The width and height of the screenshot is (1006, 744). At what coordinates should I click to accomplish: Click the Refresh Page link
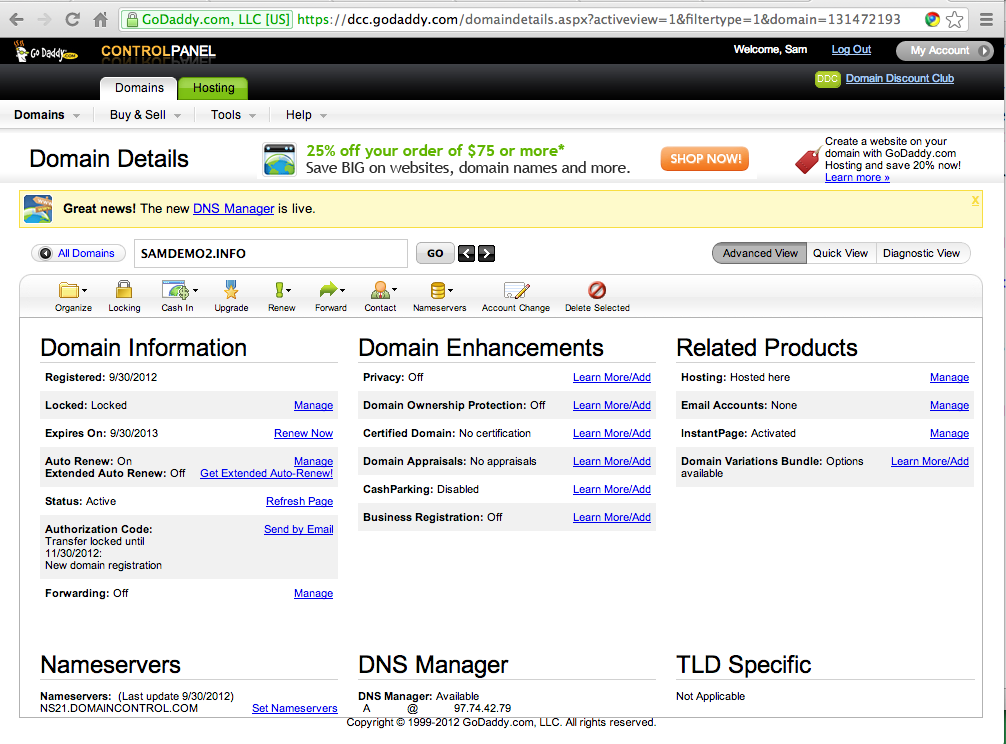(300, 502)
